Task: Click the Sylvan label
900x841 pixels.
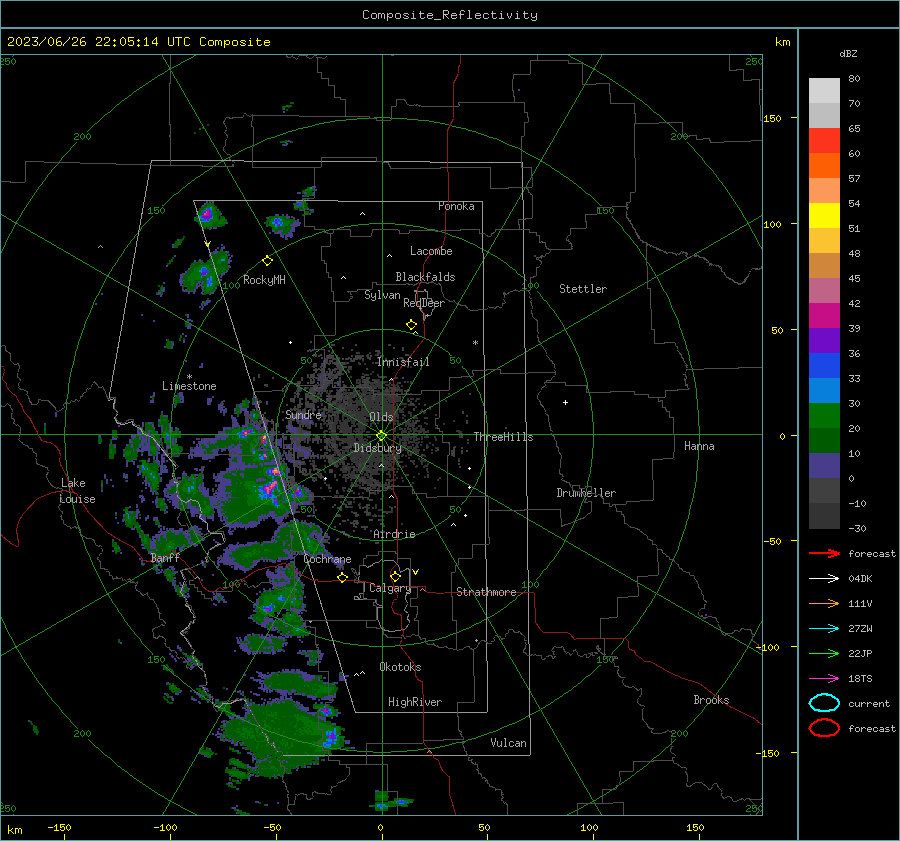Action: coord(382,295)
